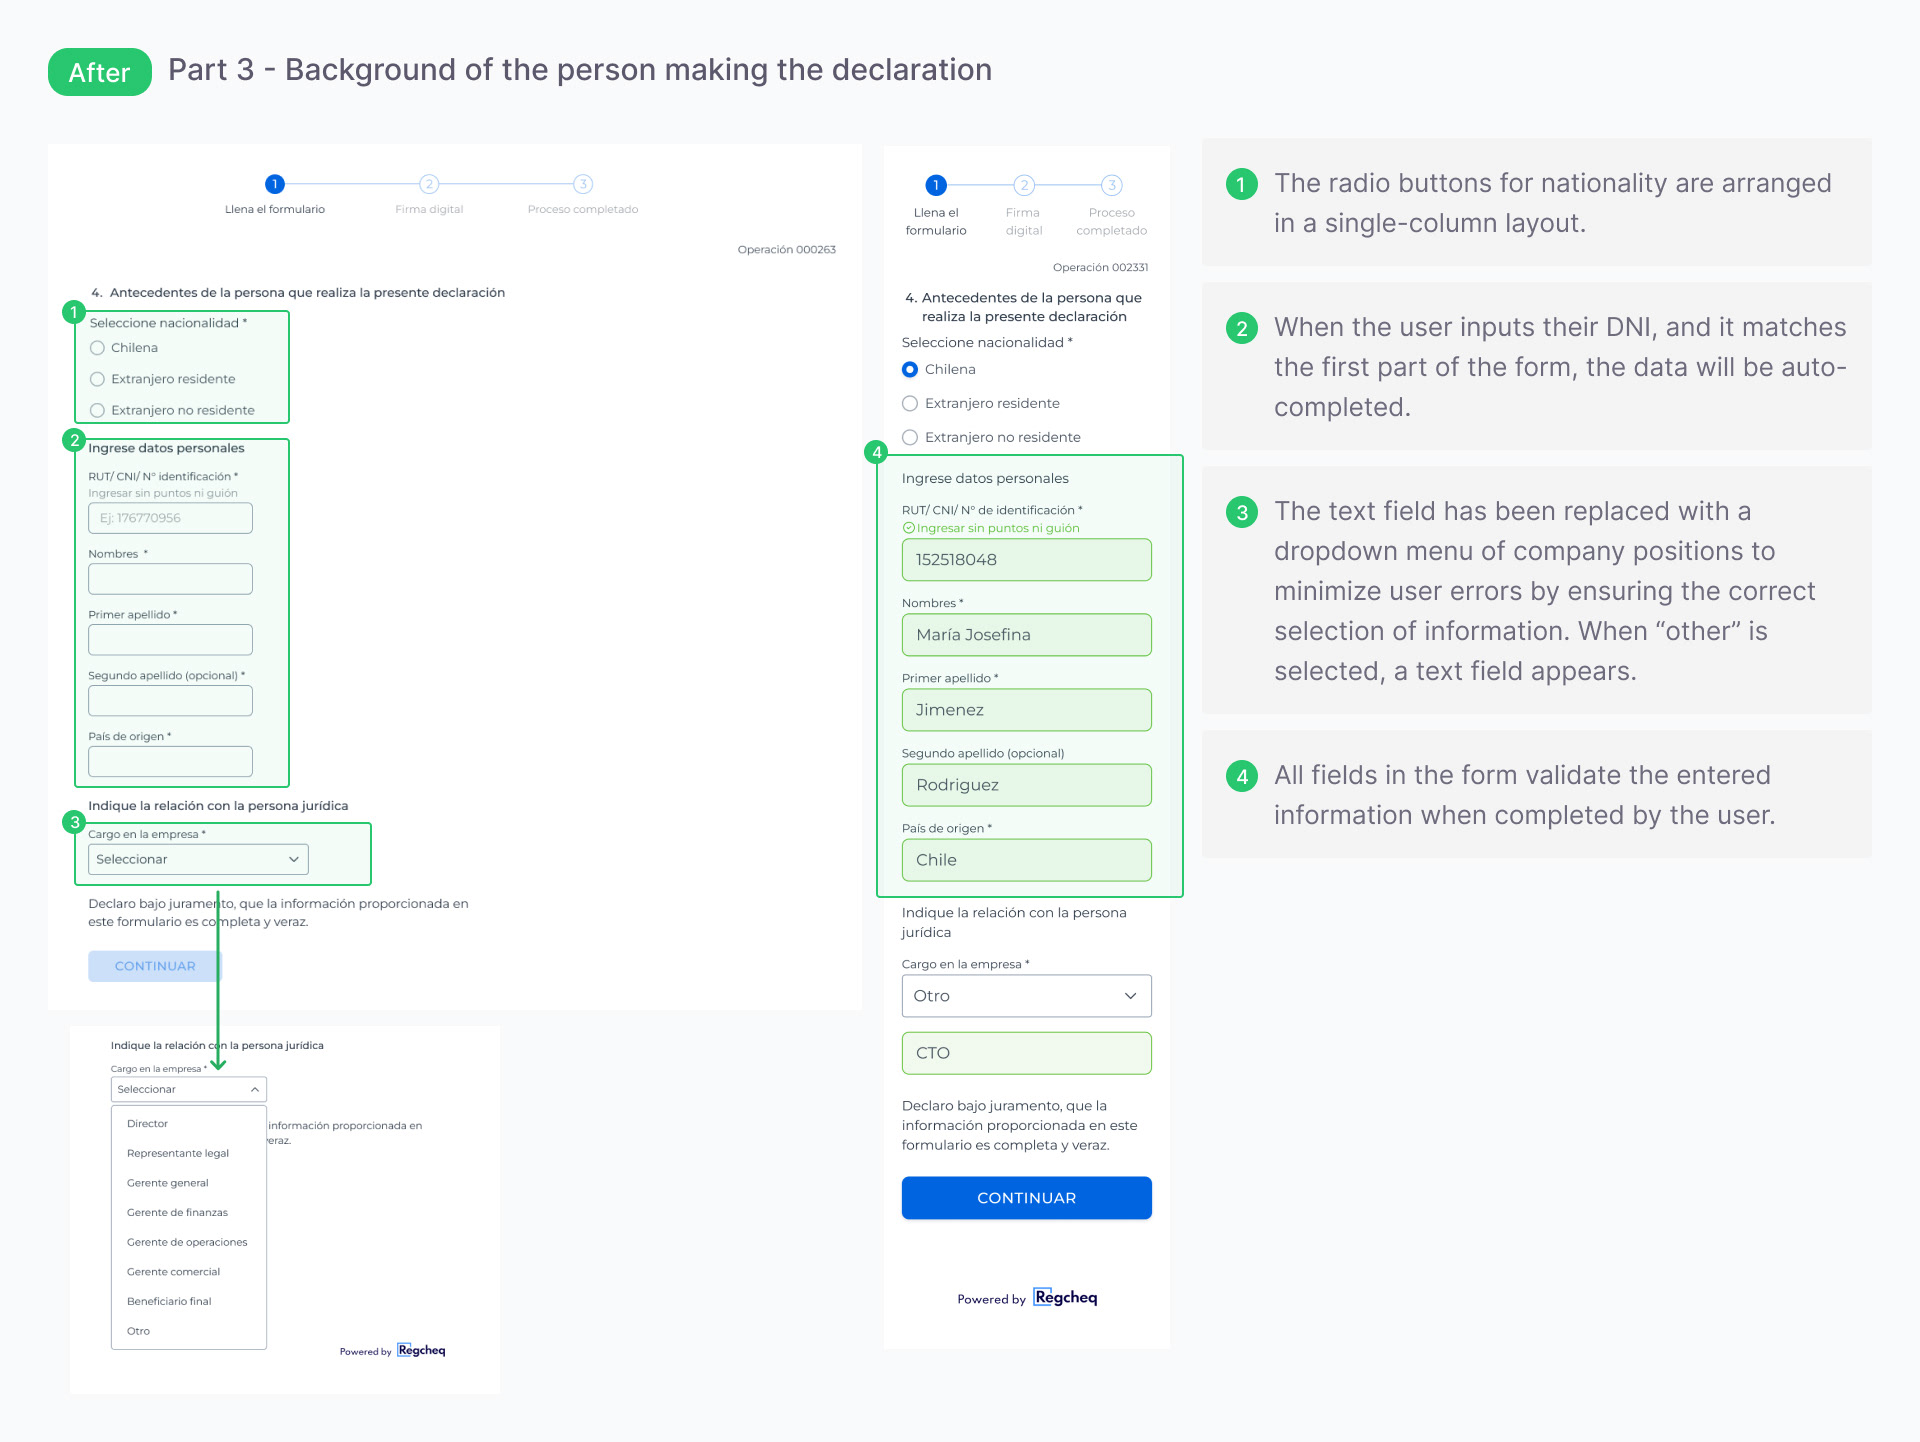Click step 3 Proceso completado circle on desktop
Screen dimensions: 1920x1442
click(x=583, y=184)
